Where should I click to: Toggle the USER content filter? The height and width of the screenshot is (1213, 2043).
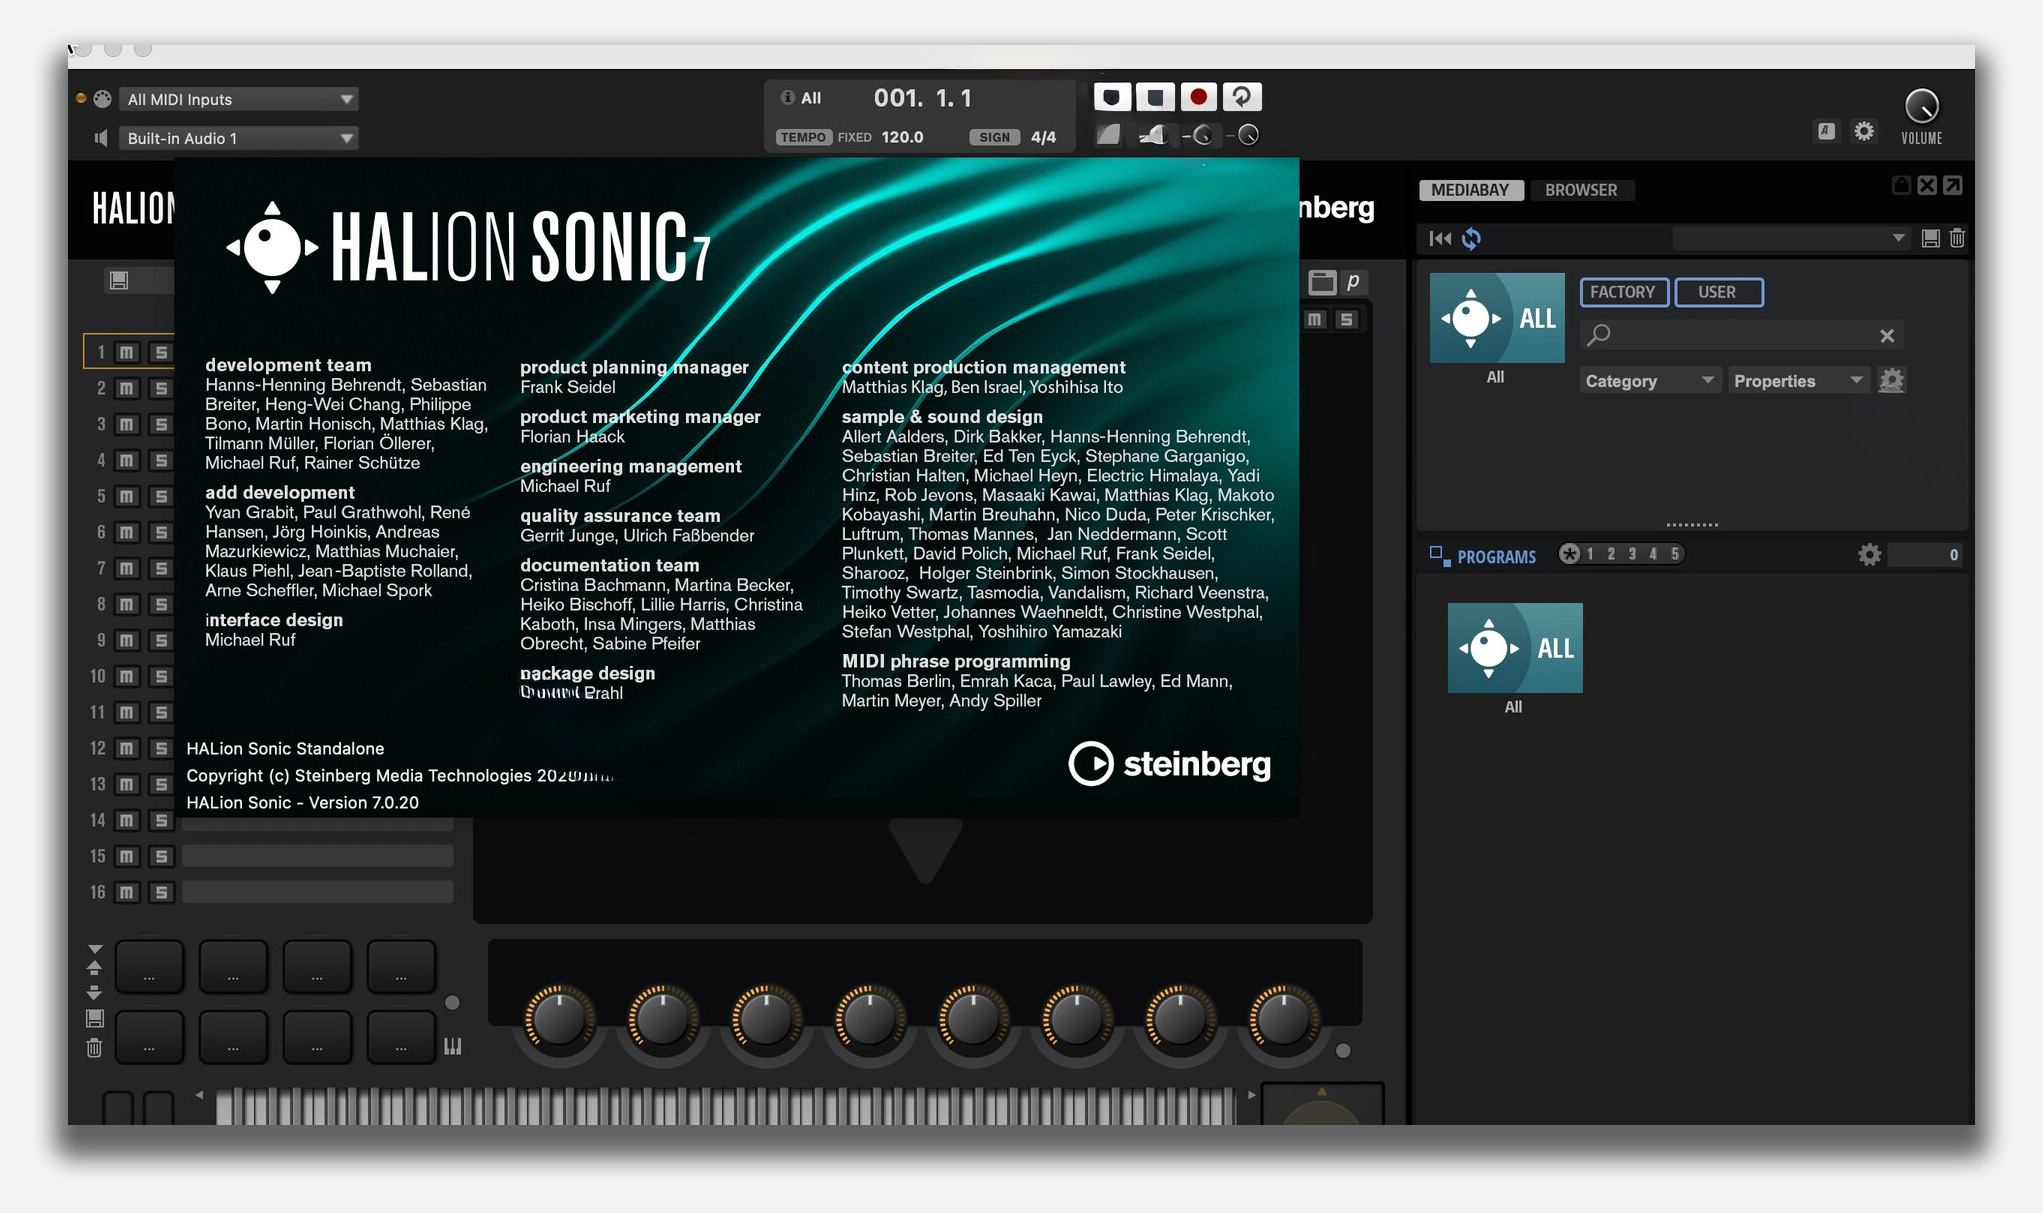pos(1718,292)
